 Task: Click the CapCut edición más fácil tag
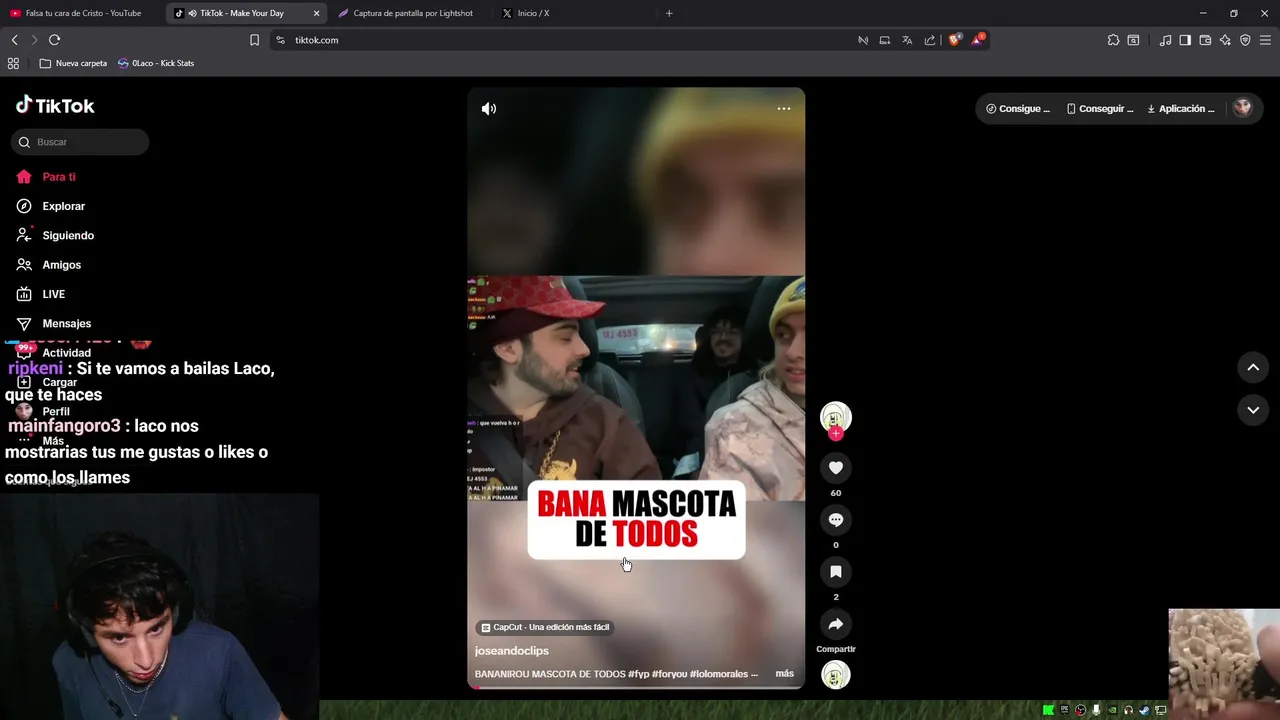coord(545,627)
